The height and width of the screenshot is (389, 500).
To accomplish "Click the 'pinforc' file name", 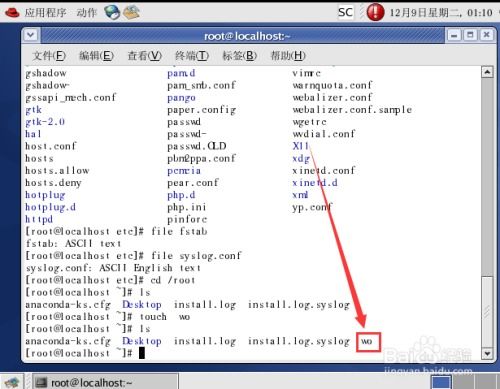I will pyautogui.click(x=187, y=219).
